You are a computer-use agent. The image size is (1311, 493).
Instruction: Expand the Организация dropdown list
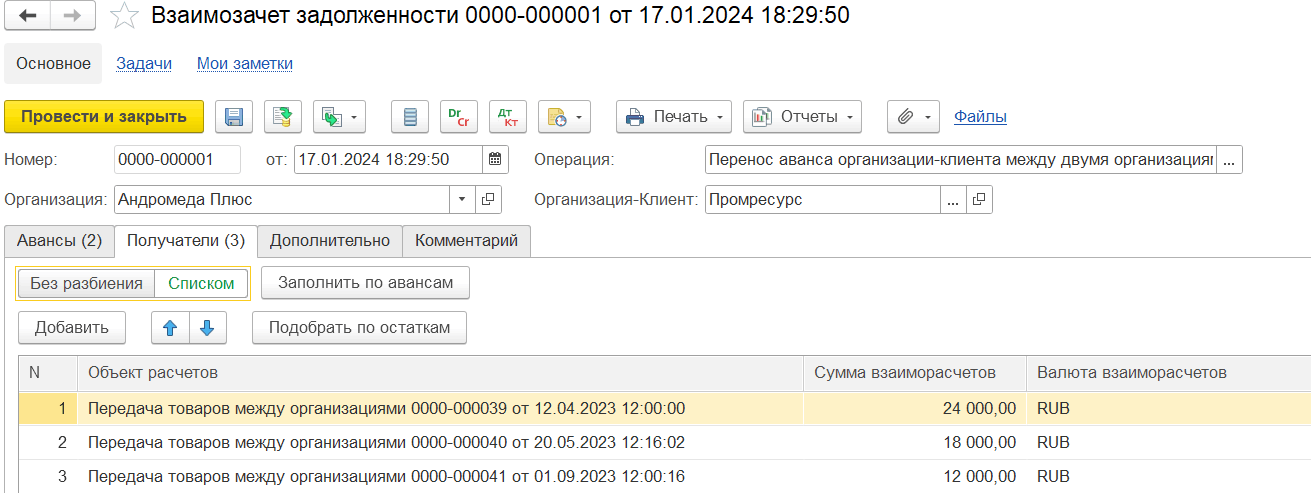[461, 199]
